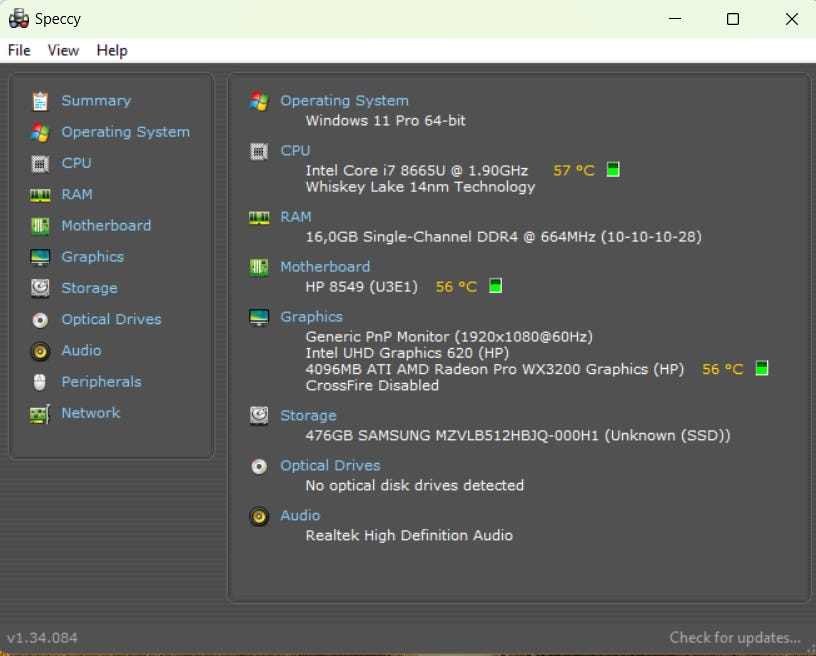816x656 pixels.
Task: Switch to the Network section
Action: click(91, 413)
